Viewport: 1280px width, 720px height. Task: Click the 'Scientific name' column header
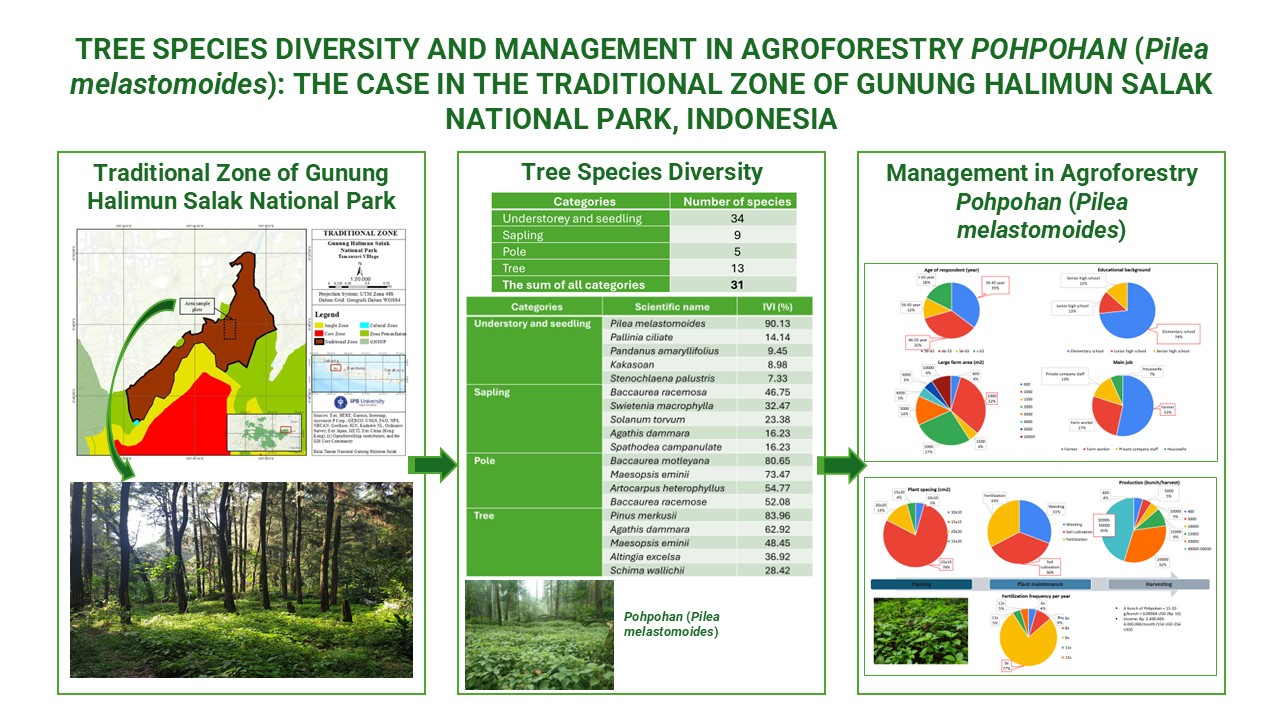coord(656,307)
